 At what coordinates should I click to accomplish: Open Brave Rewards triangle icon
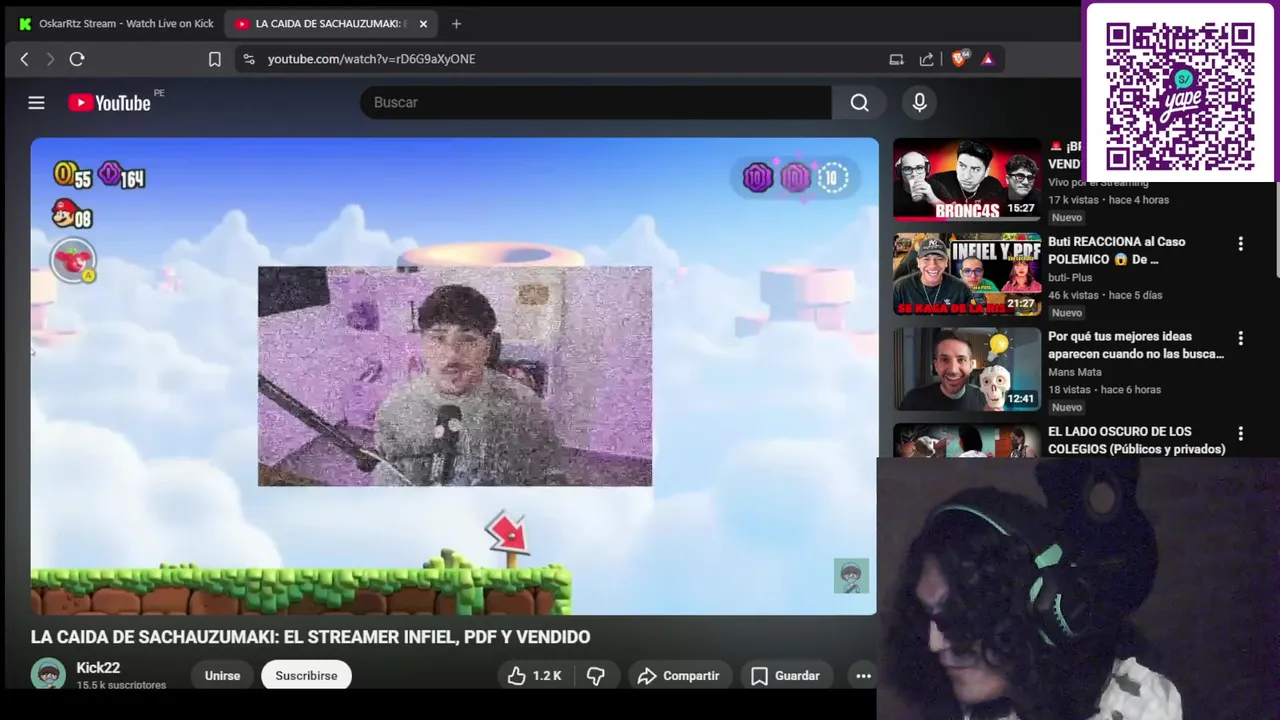click(x=988, y=59)
